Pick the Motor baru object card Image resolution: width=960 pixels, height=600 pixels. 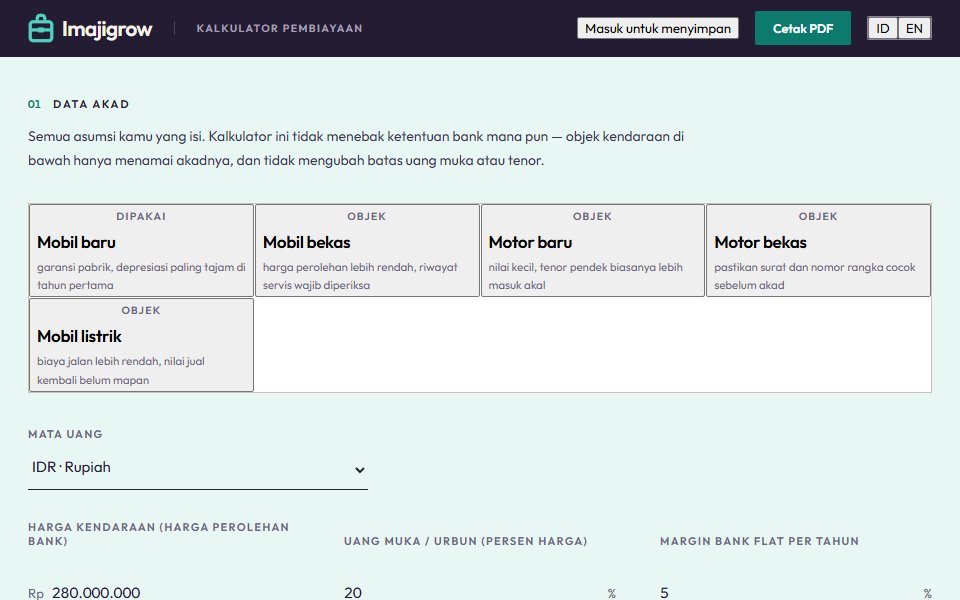tap(593, 250)
